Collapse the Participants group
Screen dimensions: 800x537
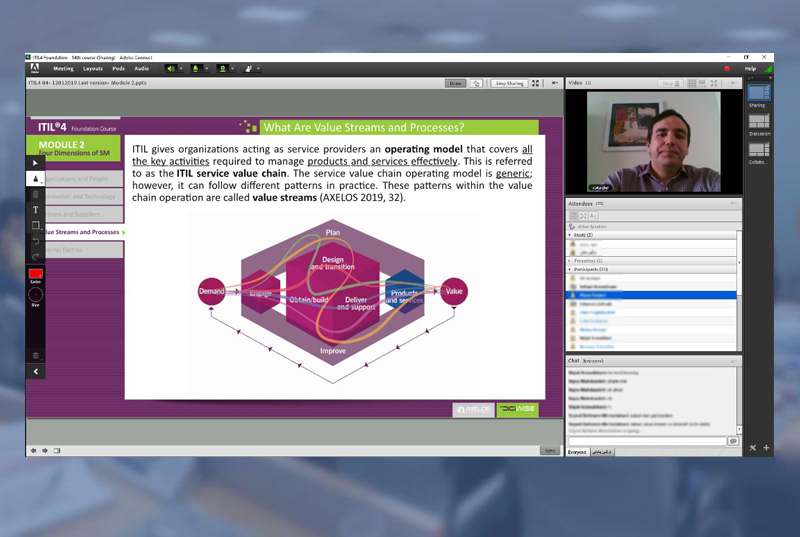tap(570, 269)
